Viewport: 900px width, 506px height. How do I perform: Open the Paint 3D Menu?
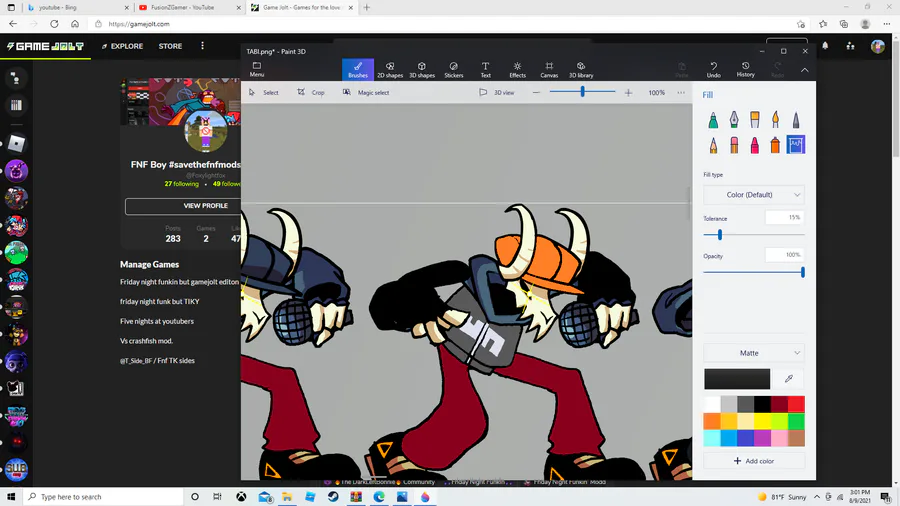(x=257, y=70)
